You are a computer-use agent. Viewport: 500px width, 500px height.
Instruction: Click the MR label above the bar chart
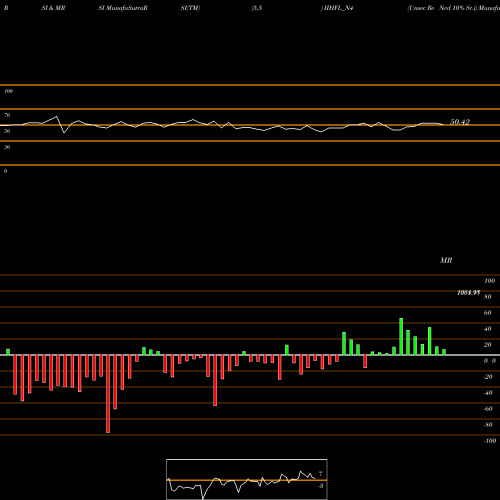(446, 260)
